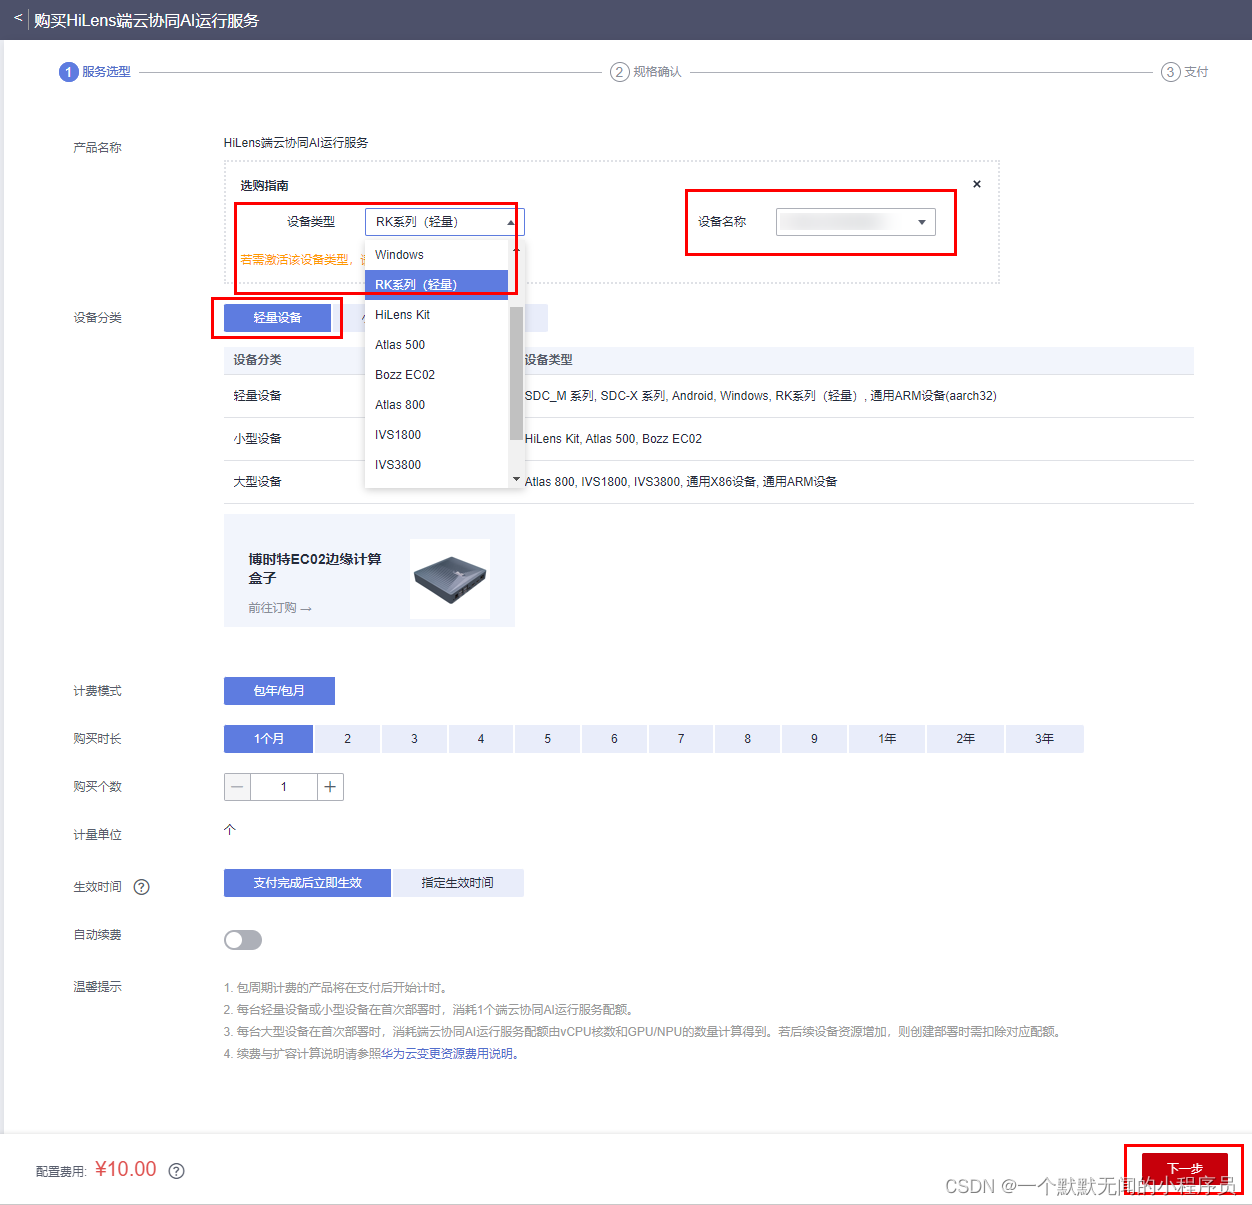The width and height of the screenshot is (1252, 1205).
Task: Select the 3年 purchase duration
Action: coord(1044,738)
